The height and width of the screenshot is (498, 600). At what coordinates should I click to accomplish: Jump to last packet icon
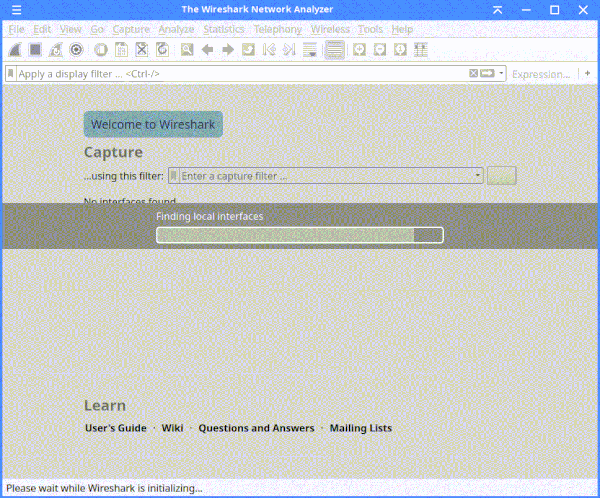pyautogui.click(x=290, y=50)
